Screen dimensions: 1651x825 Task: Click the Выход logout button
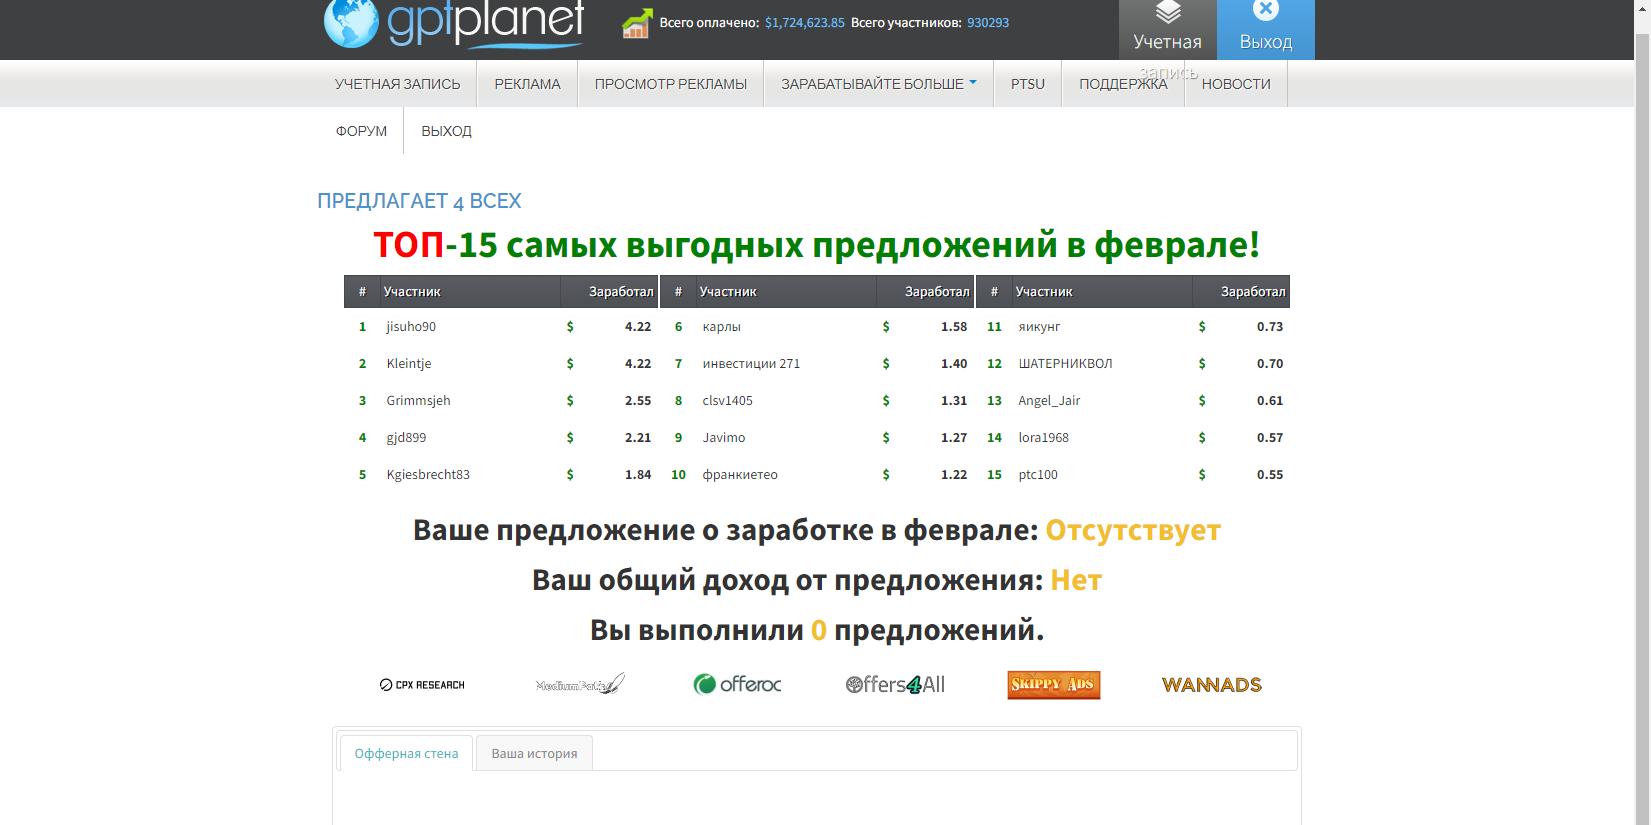1266,30
